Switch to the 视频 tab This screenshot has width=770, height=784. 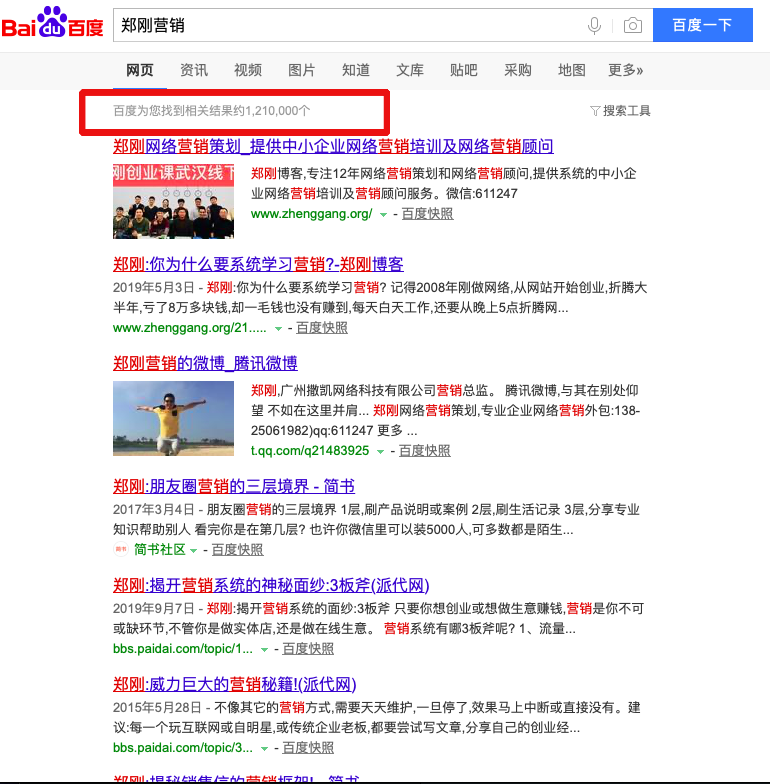(x=248, y=70)
